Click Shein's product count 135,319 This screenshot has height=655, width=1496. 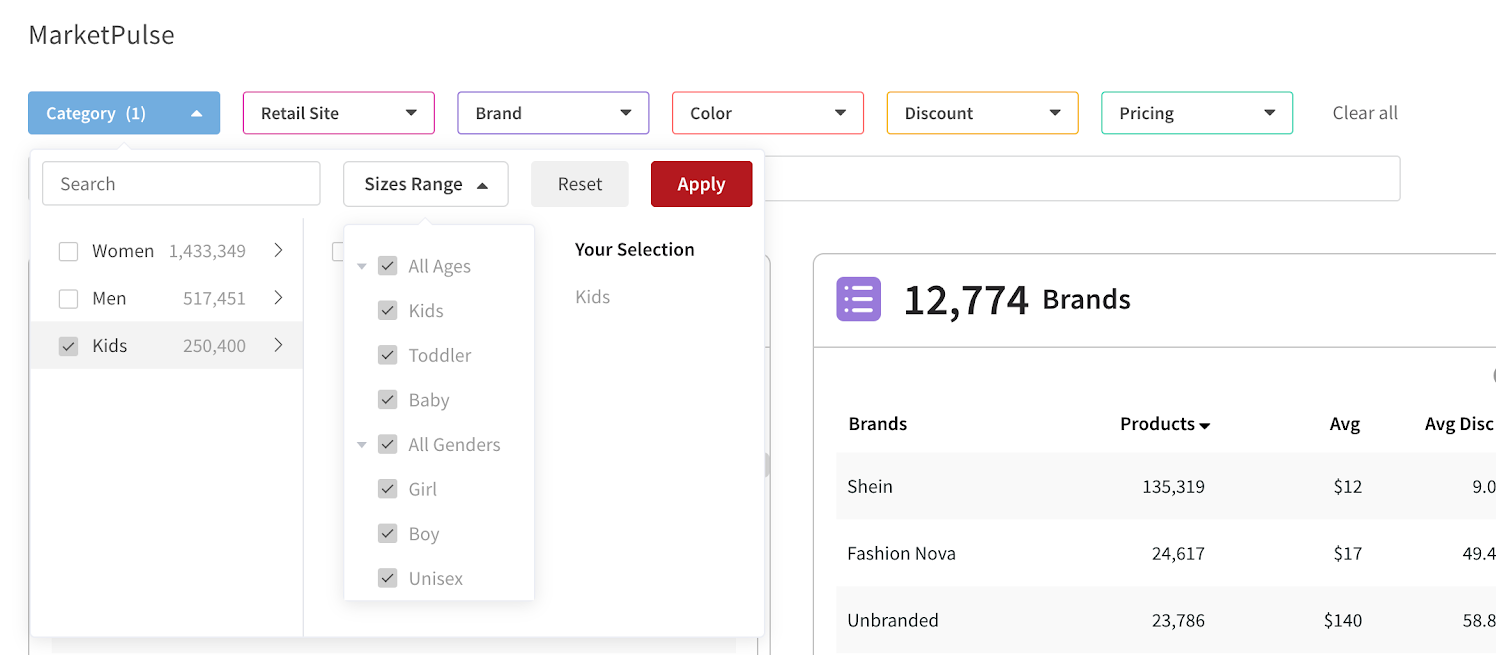pos(1173,487)
